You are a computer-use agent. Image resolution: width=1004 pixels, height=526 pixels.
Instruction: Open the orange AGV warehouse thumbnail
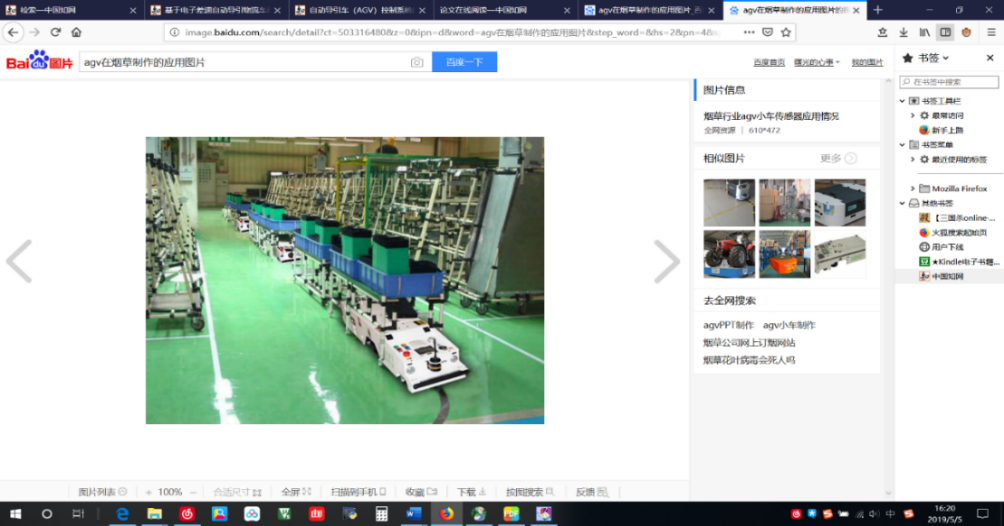click(x=784, y=254)
